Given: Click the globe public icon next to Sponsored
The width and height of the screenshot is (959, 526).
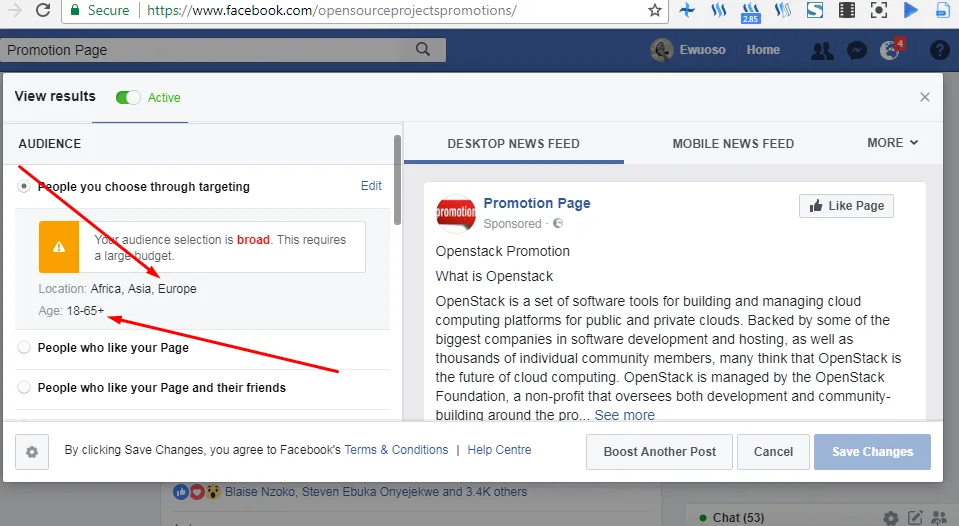Looking at the screenshot, I should click(x=558, y=223).
